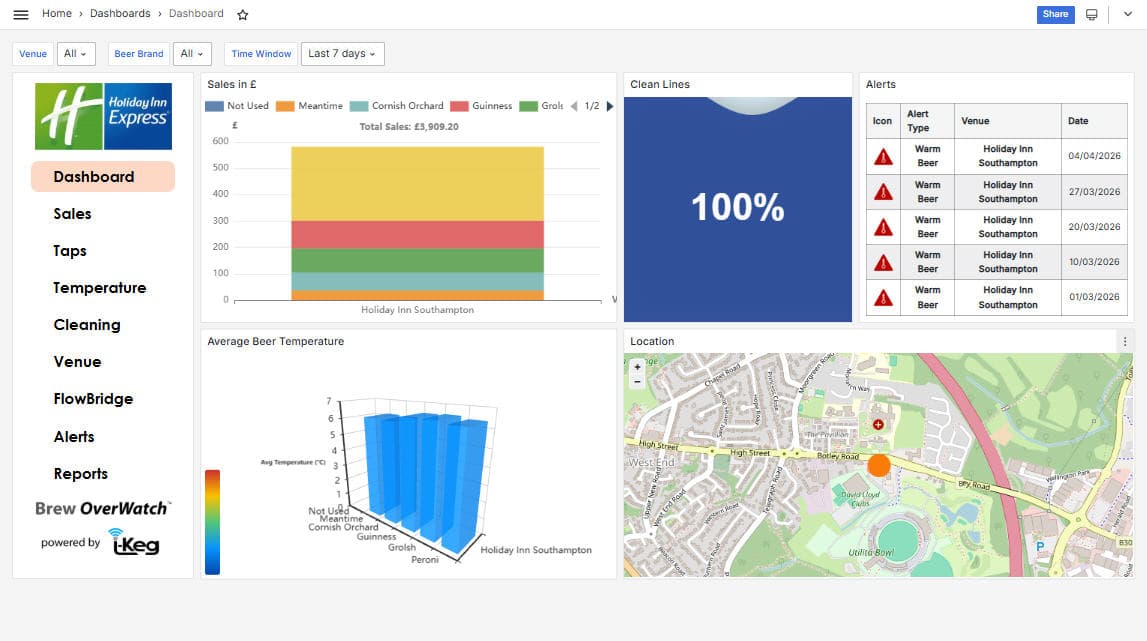Zoom out on the location map
The height and width of the screenshot is (641, 1147).
pos(637,382)
